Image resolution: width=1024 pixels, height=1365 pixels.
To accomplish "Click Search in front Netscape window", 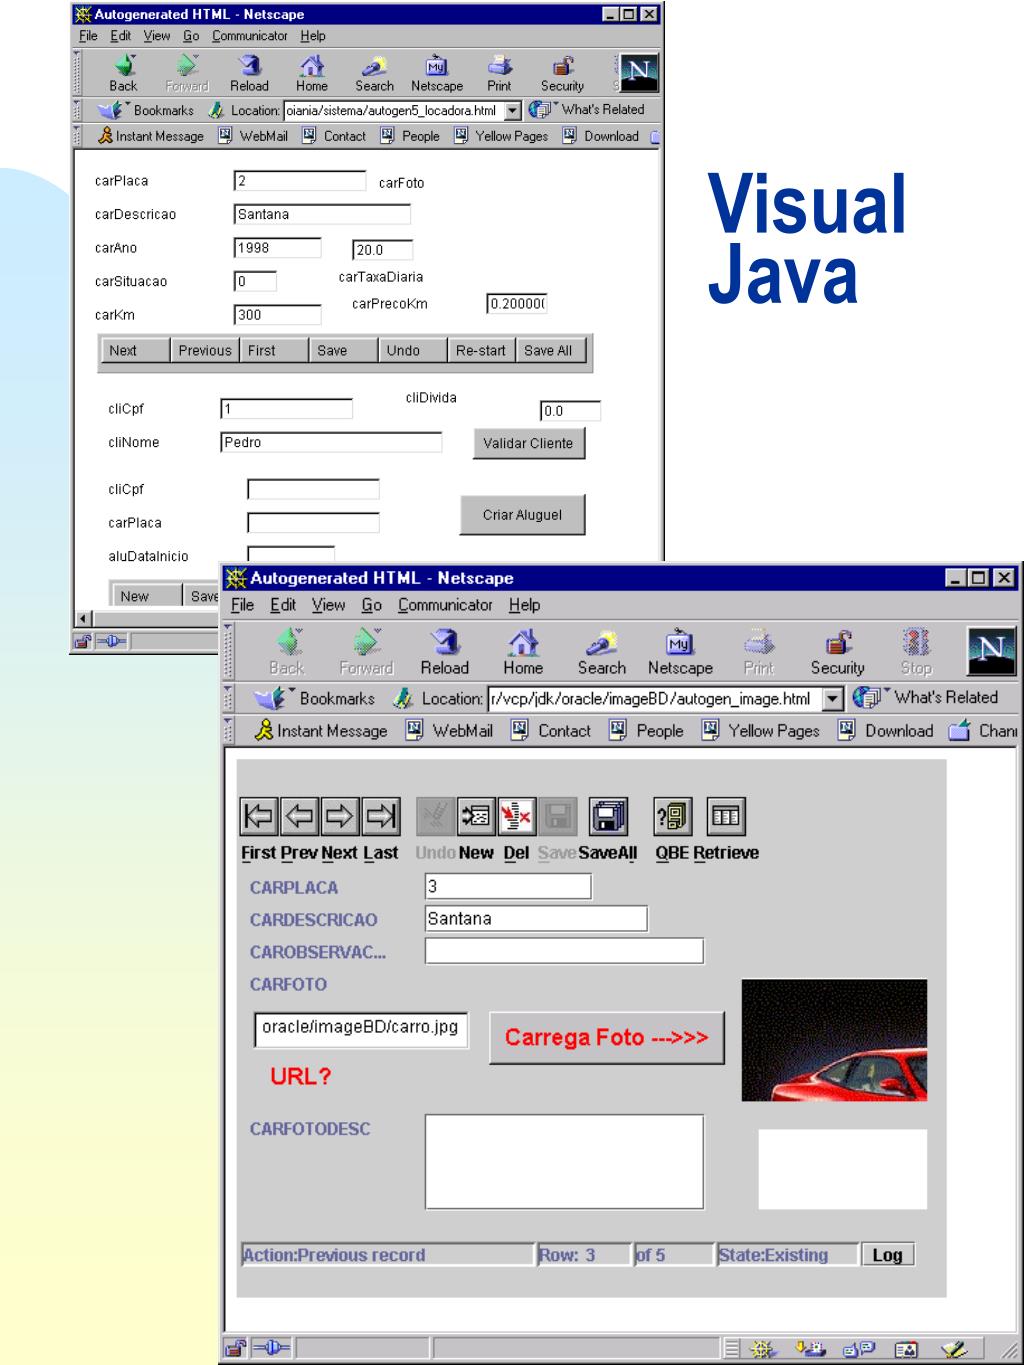I will pos(601,651).
